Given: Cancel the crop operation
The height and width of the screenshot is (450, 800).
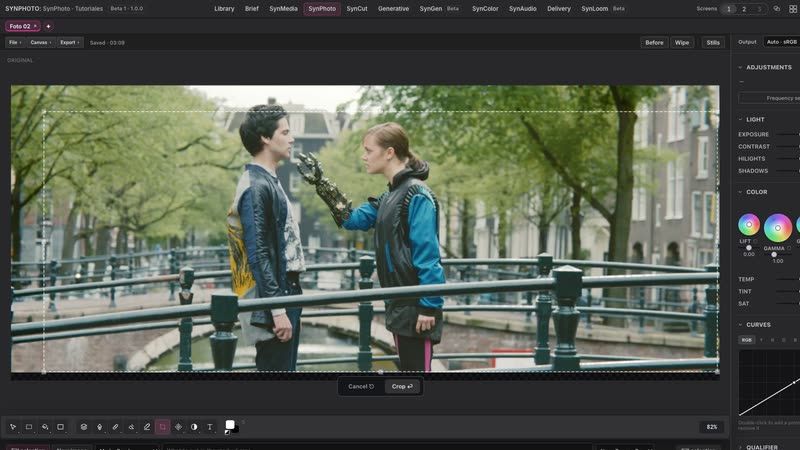Looking at the screenshot, I should pyautogui.click(x=361, y=387).
